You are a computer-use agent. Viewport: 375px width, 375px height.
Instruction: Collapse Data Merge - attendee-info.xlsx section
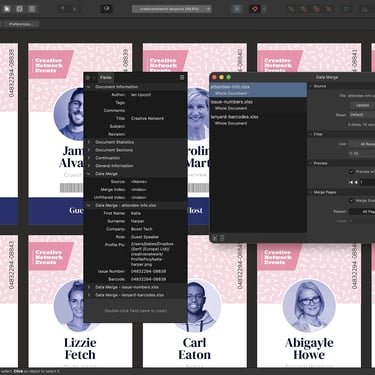(x=89, y=205)
